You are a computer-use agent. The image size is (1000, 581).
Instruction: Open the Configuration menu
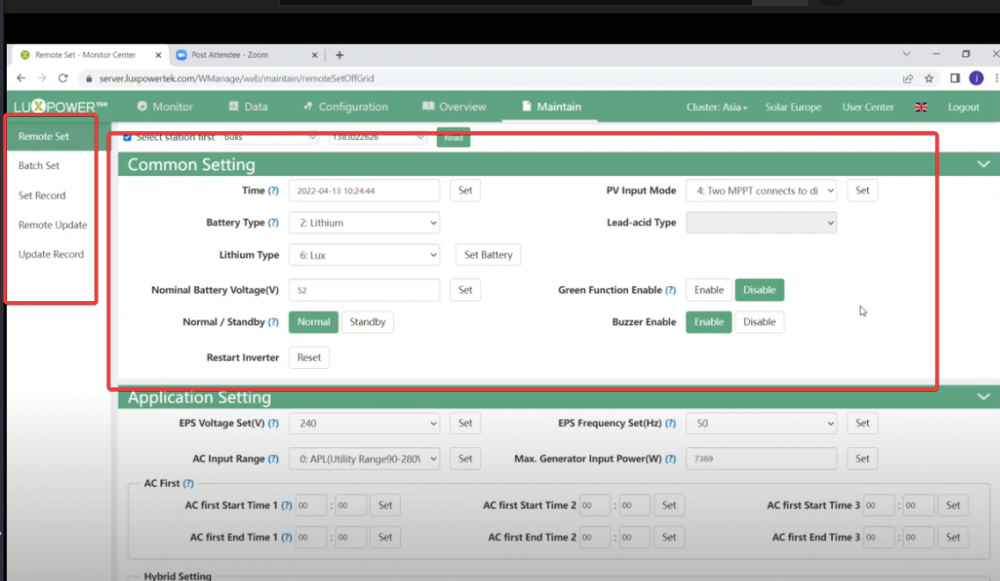pos(346,107)
